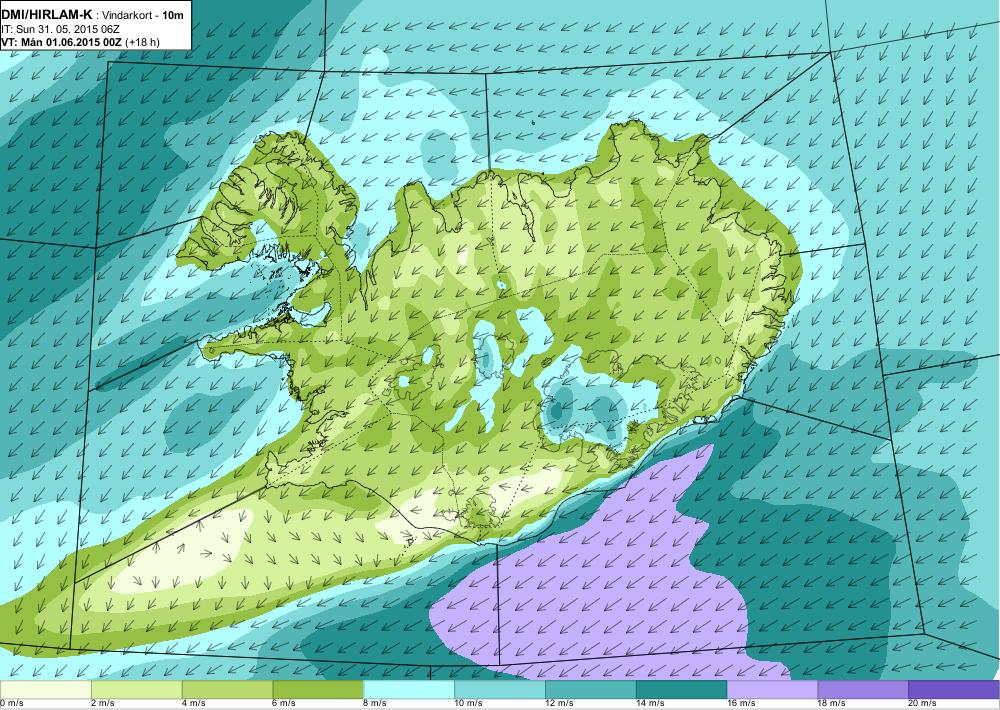
Task: Select the "16 m/s" legend label
Action: [741, 704]
